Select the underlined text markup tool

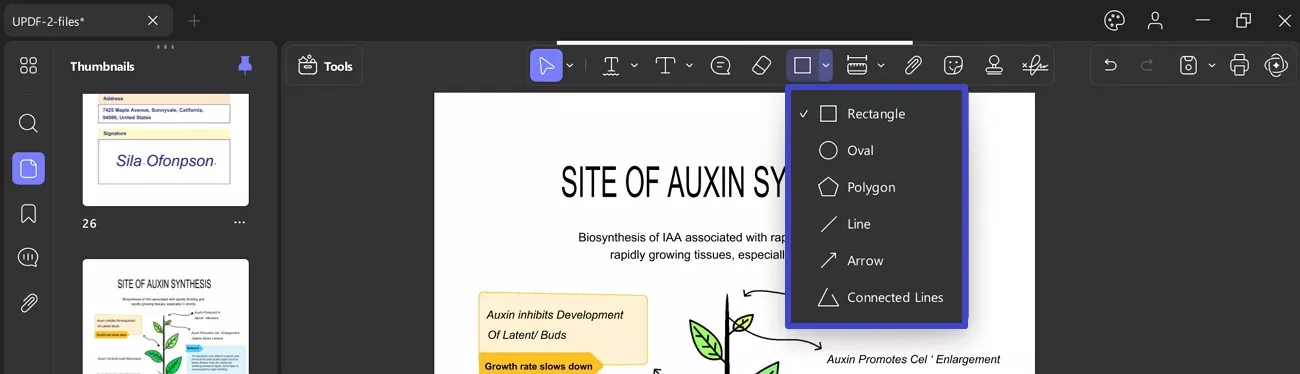pos(611,65)
